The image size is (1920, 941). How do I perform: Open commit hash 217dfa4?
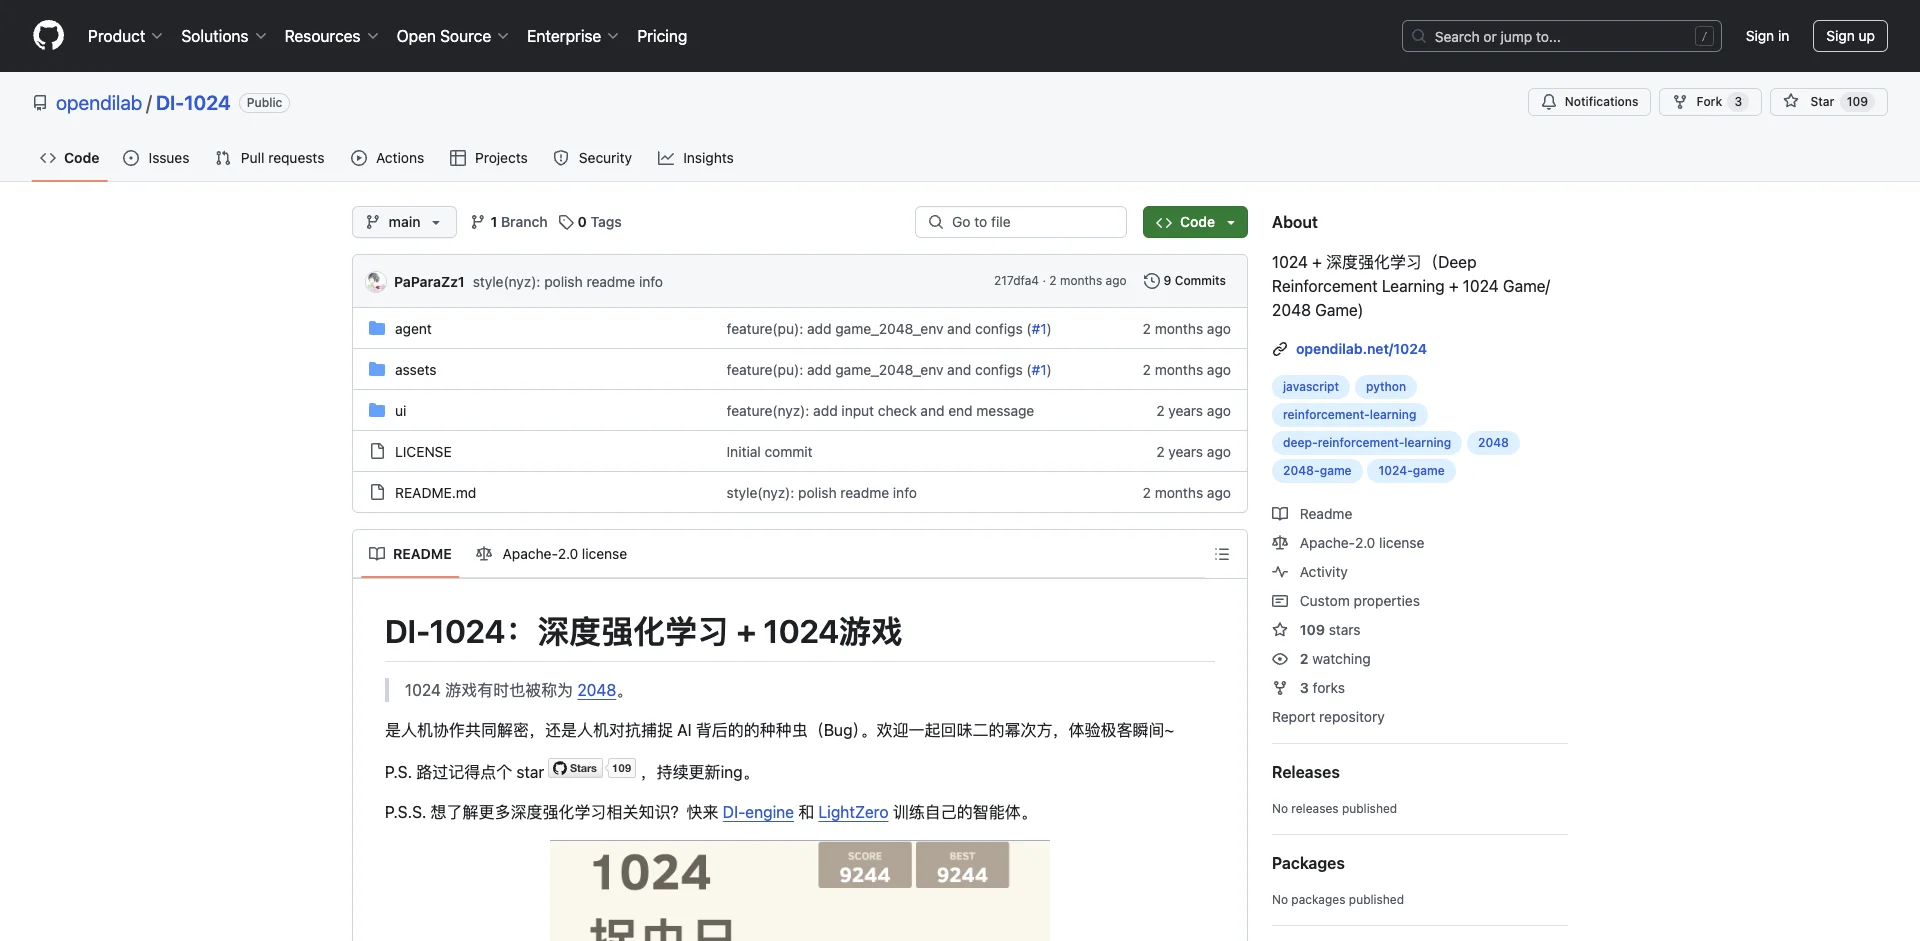point(1016,281)
